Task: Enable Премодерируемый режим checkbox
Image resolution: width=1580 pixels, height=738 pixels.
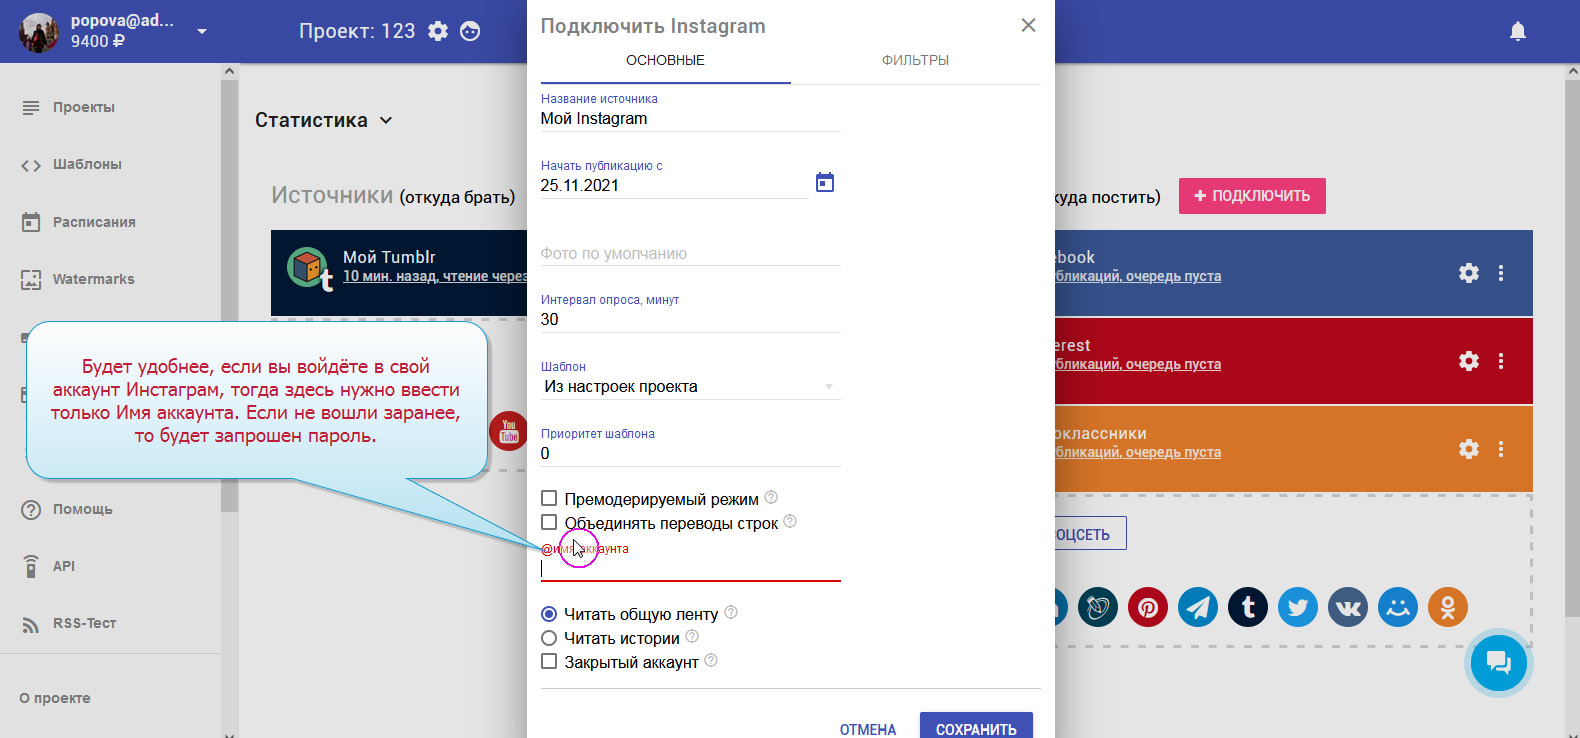Action: [x=549, y=498]
